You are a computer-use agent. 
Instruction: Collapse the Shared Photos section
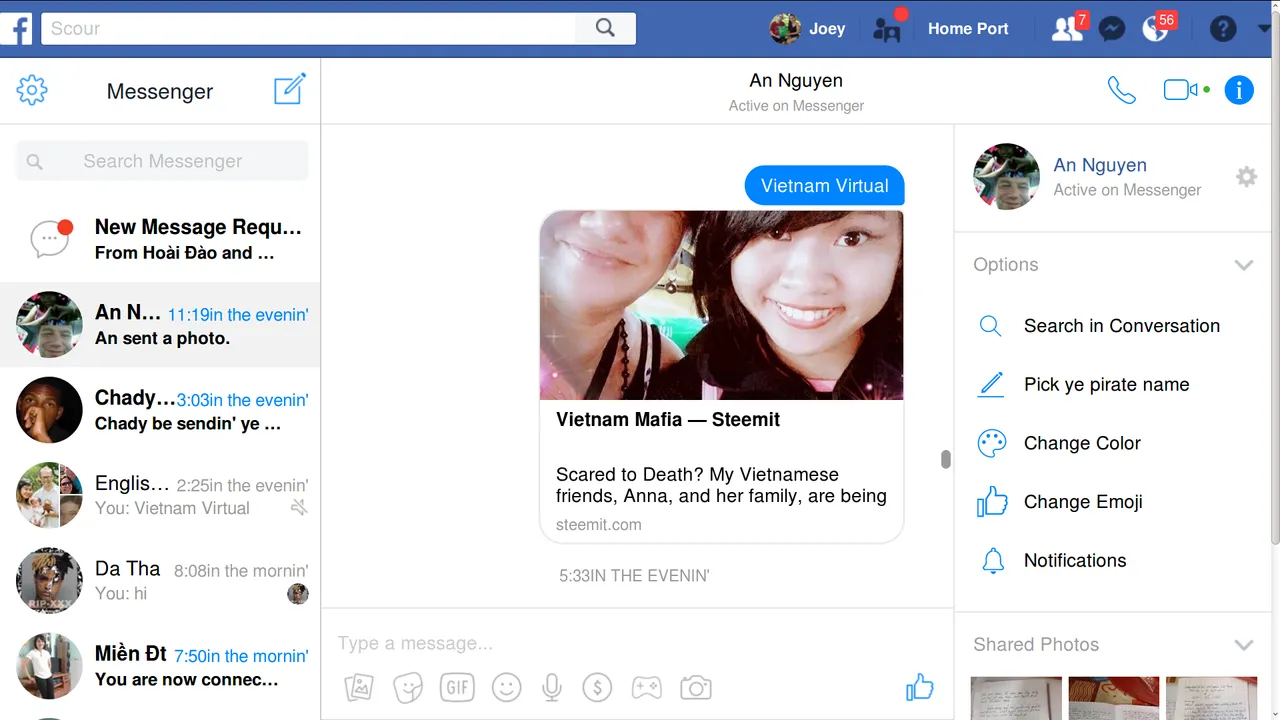click(x=1243, y=645)
